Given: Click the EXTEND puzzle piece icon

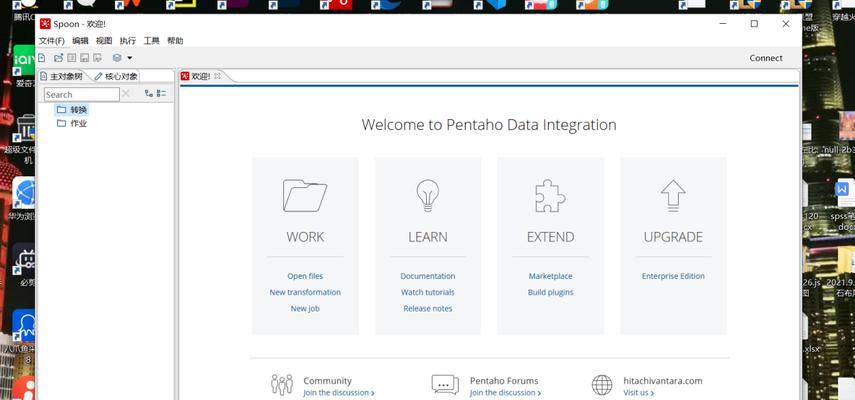Looking at the screenshot, I should [550, 195].
